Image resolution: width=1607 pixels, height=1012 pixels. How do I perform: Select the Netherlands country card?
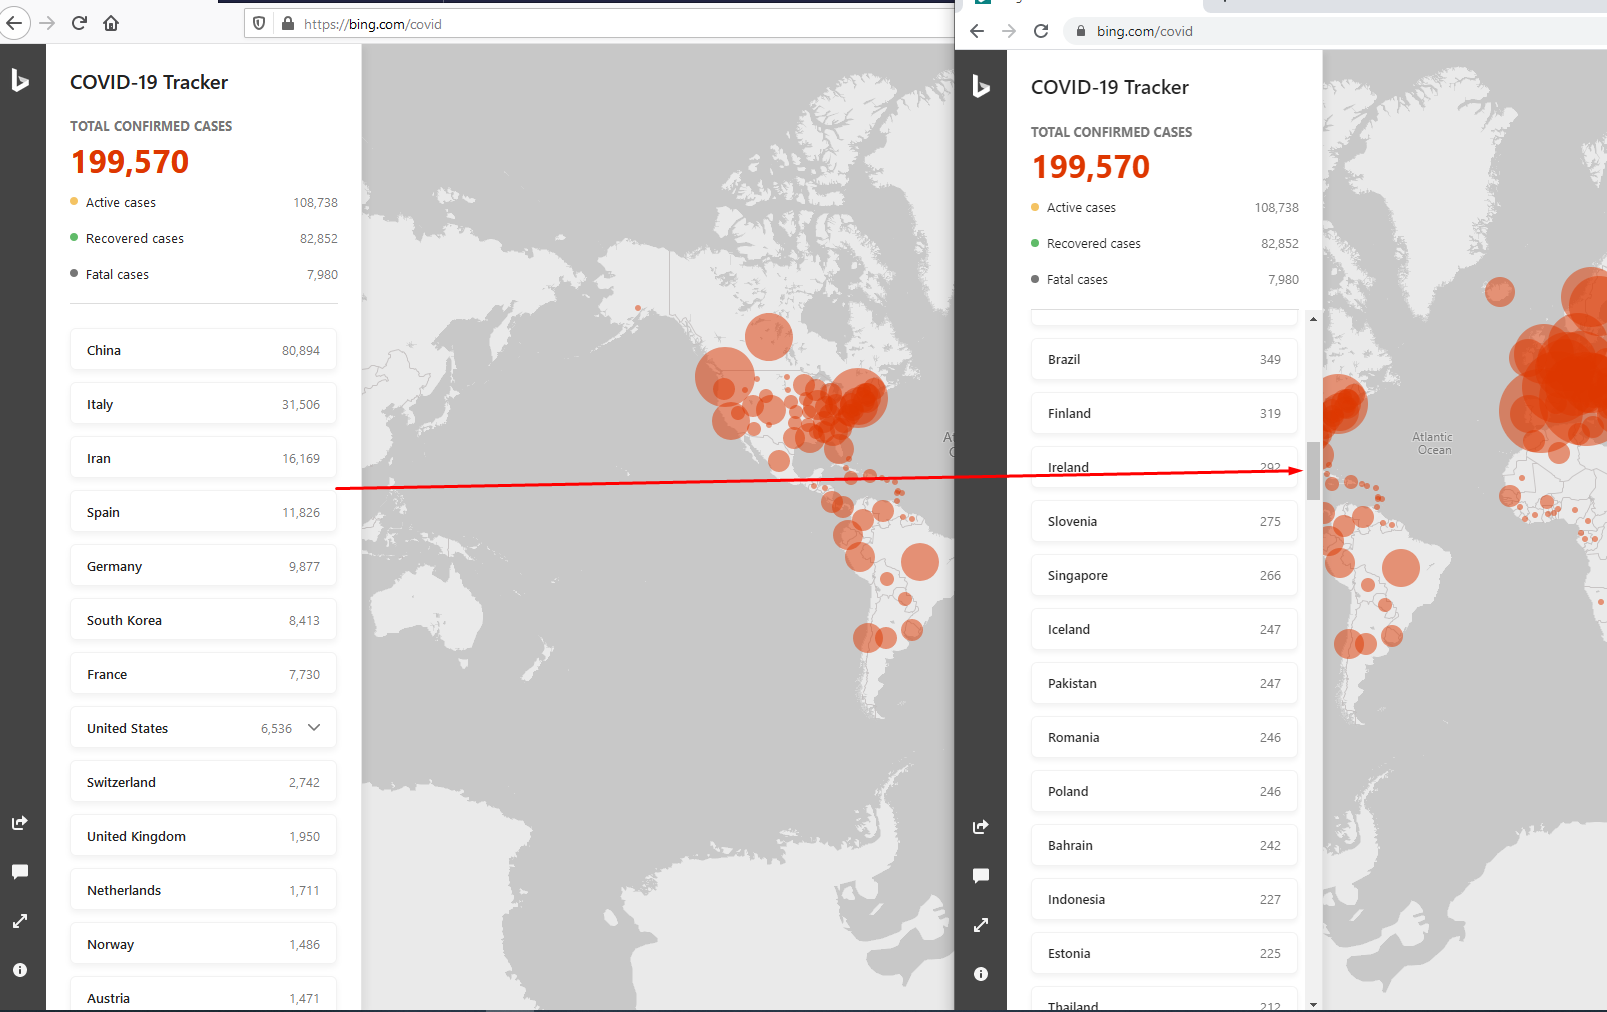(x=203, y=890)
